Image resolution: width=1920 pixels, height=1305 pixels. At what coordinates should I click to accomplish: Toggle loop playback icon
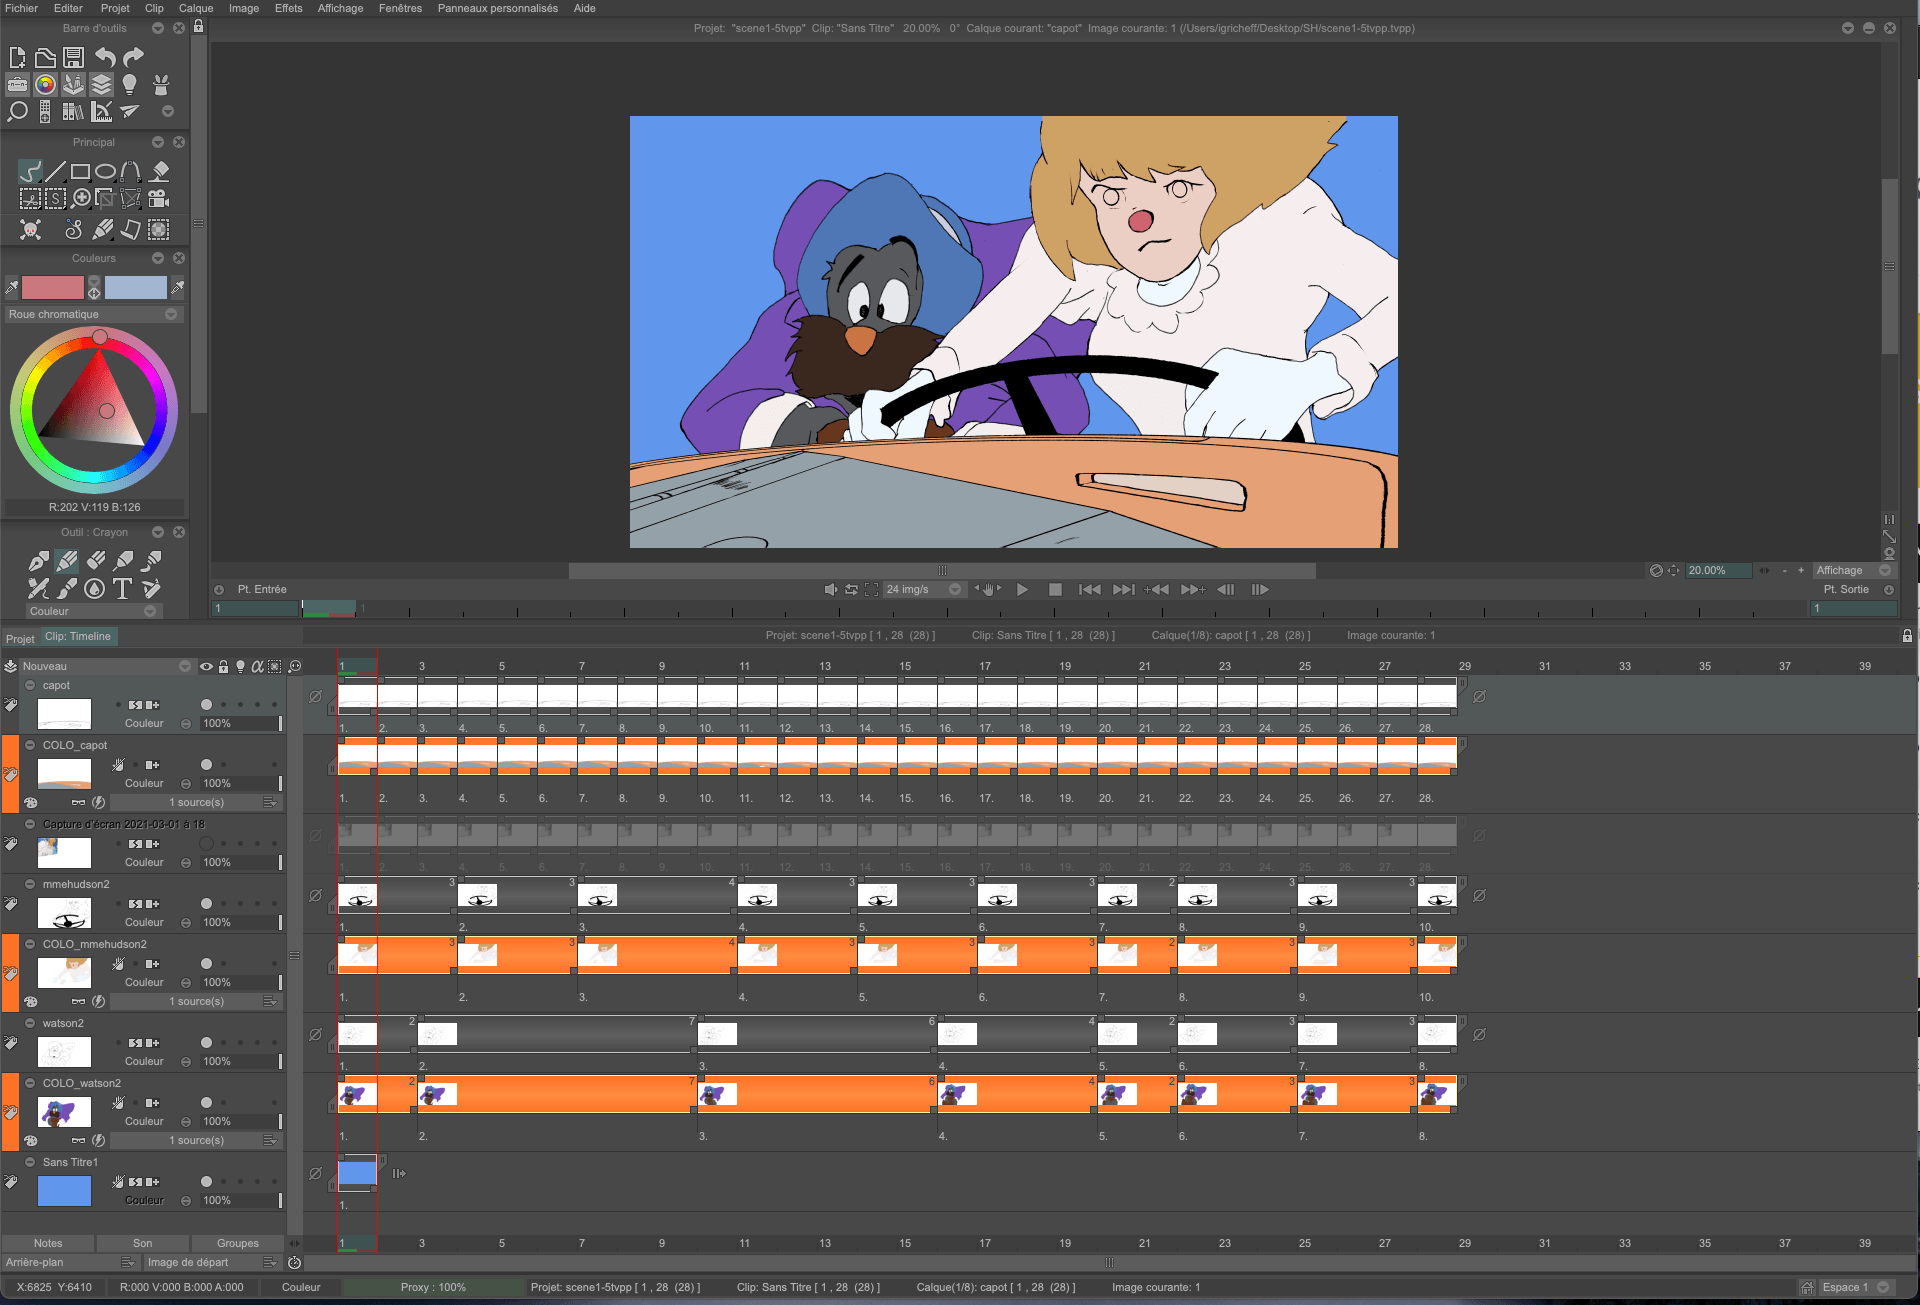pos(851,590)
